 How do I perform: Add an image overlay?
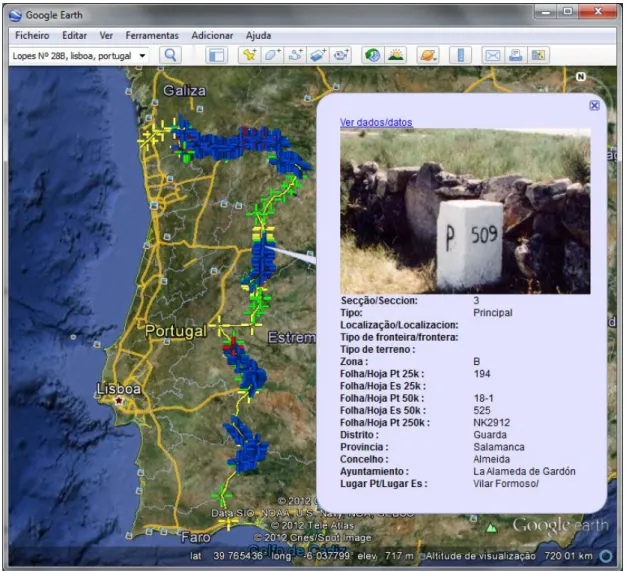pos(318,55)
